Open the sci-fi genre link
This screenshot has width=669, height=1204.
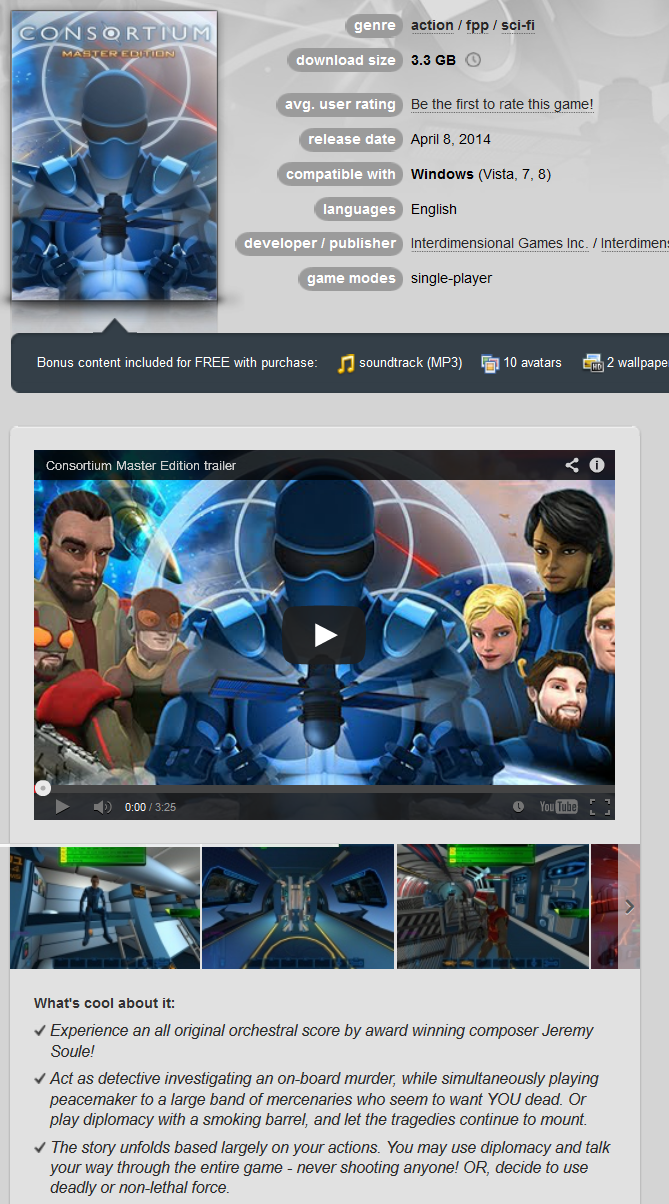(518, 25)
